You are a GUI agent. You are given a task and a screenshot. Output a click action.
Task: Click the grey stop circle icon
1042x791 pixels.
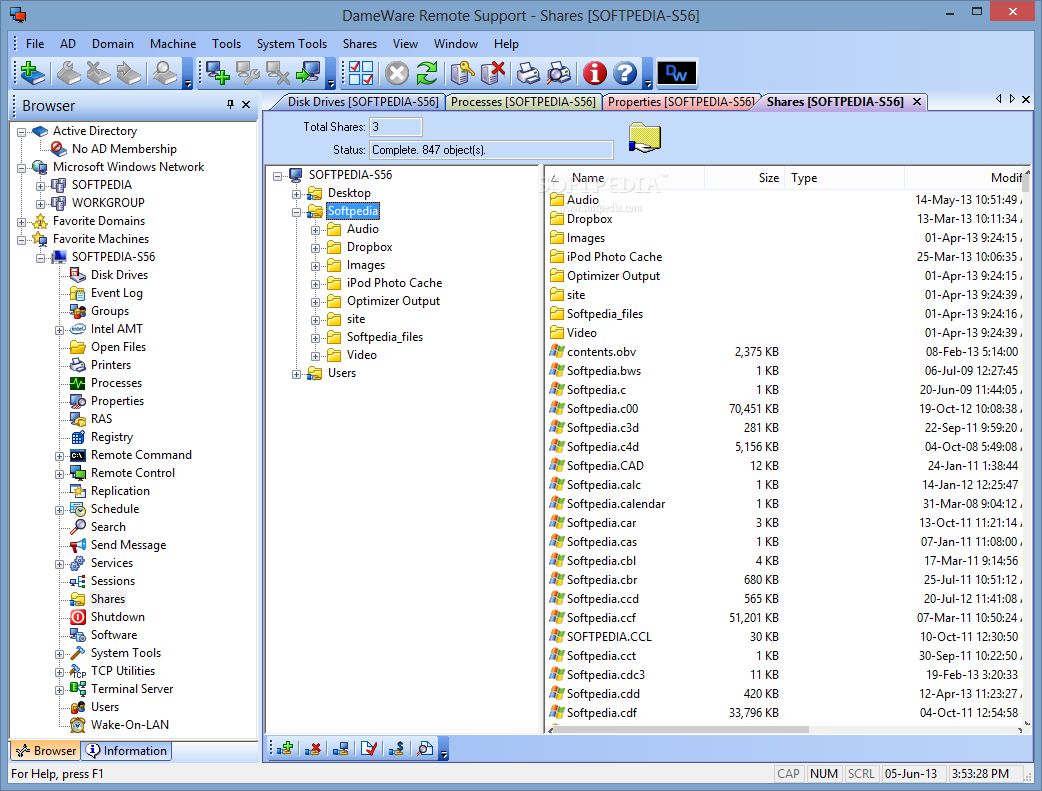[397, 73]
